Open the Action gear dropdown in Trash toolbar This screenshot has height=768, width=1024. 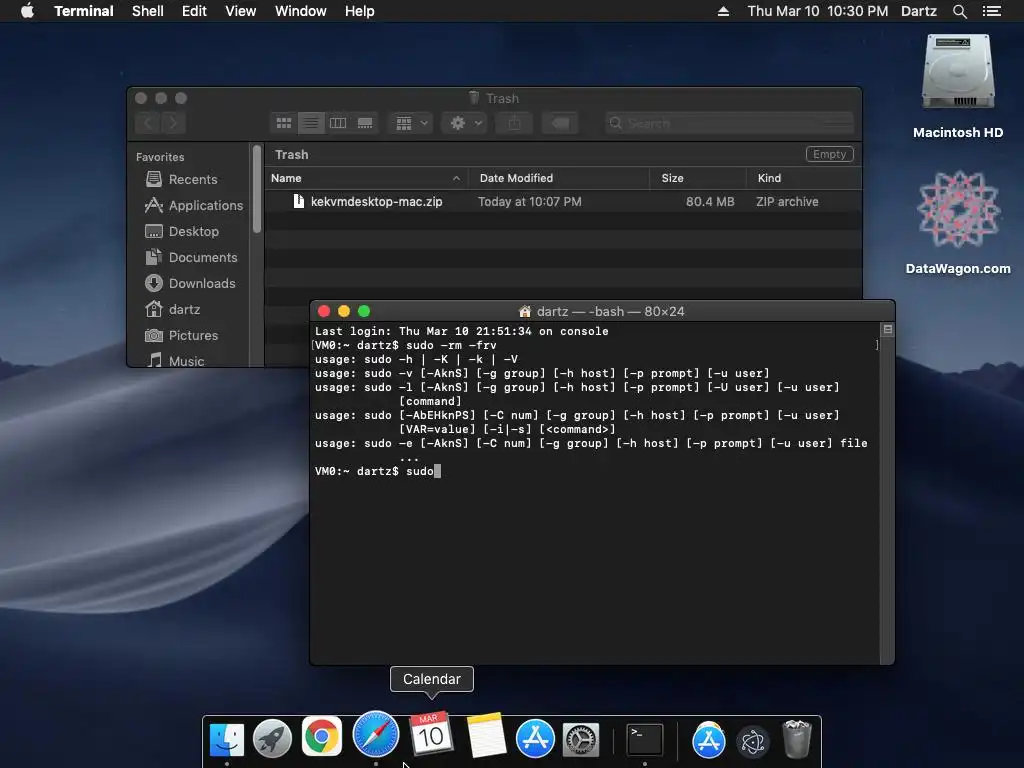[x=464, y=123]
